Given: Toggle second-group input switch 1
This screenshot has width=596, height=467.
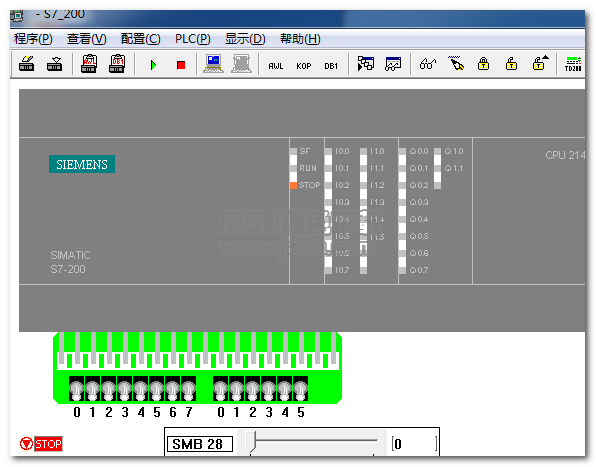Looking at the screenshot, I should (x=236, y=389).
